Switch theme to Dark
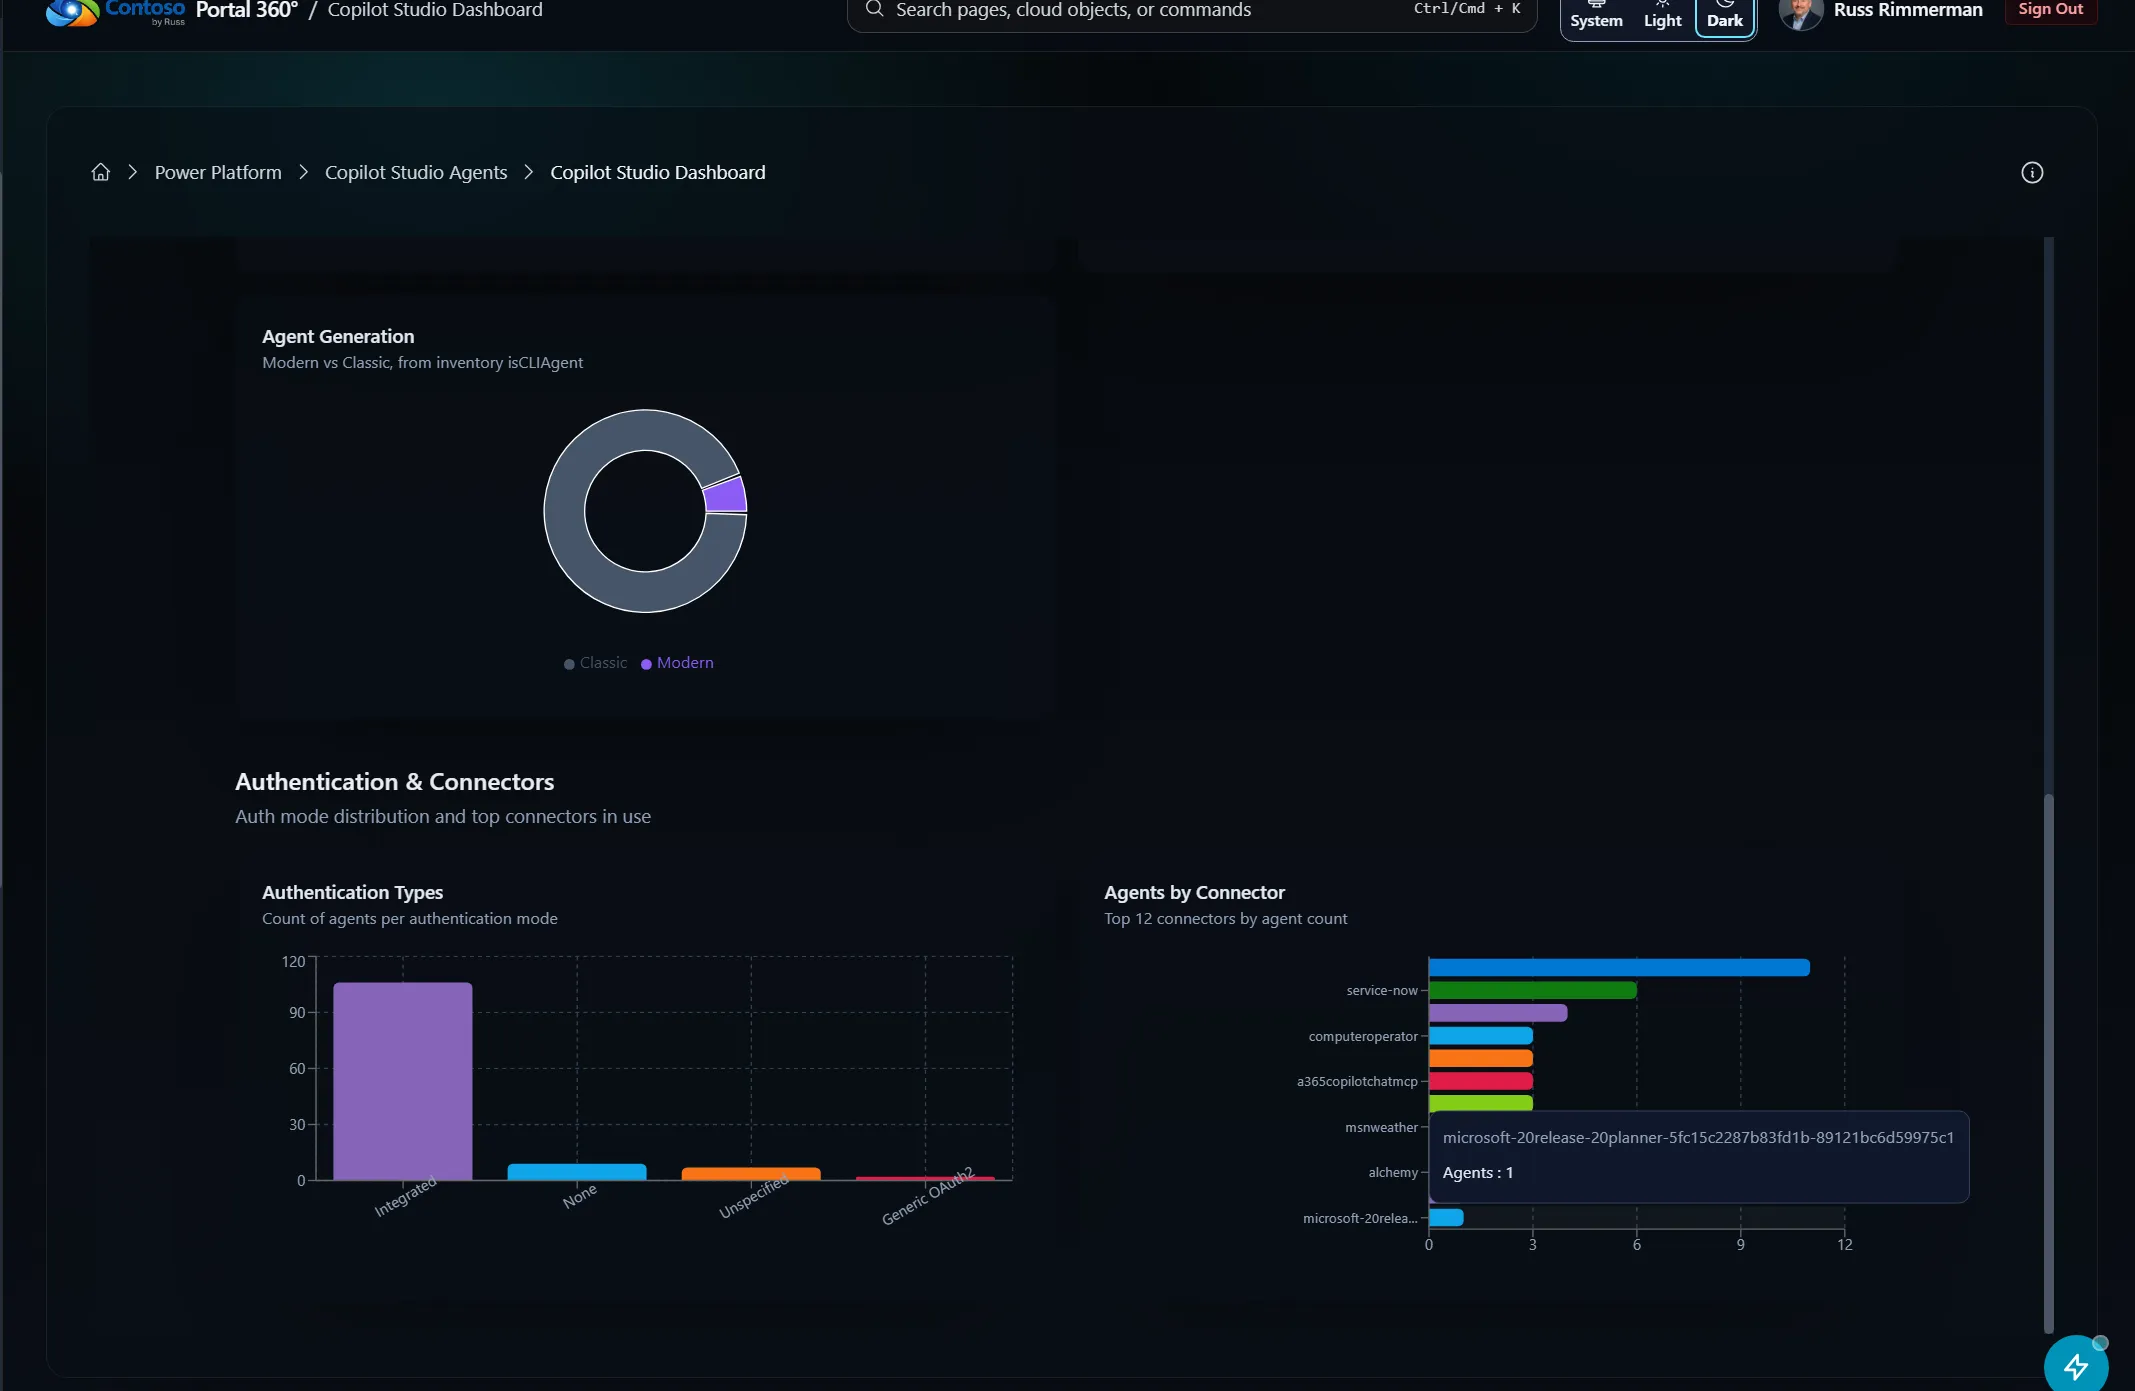The height and width of the screenshot is (1391, 2135). 1724,16
